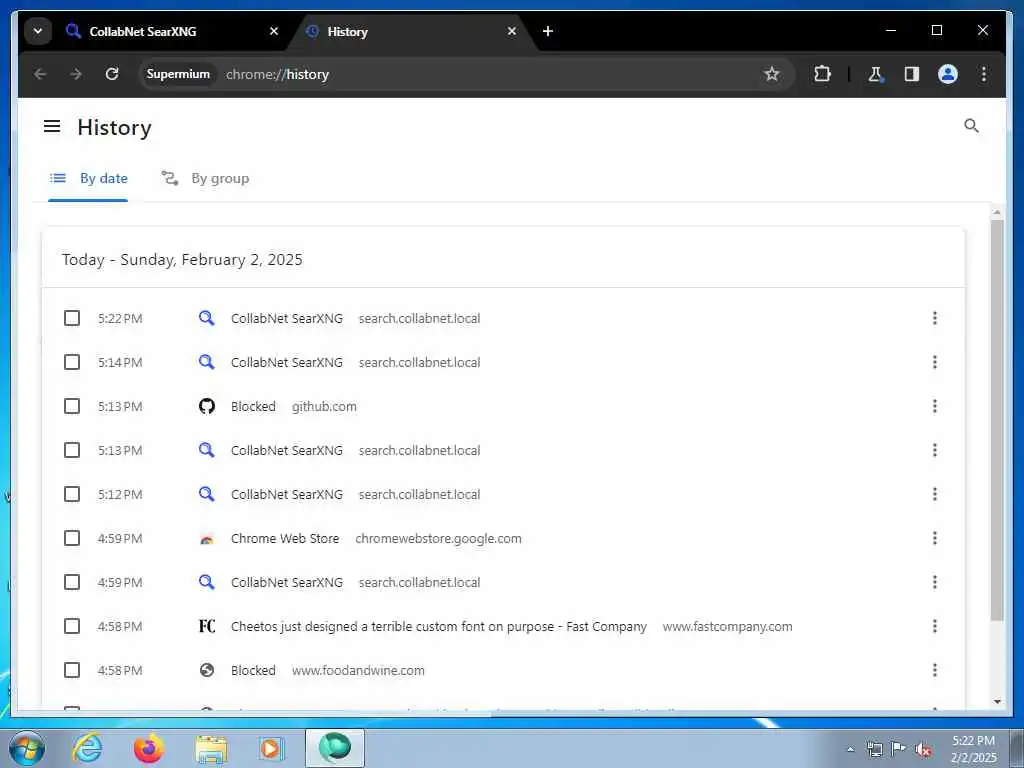Click the history page vertical scrollbar
1024x768 pixels.
[x=997, y=419]
